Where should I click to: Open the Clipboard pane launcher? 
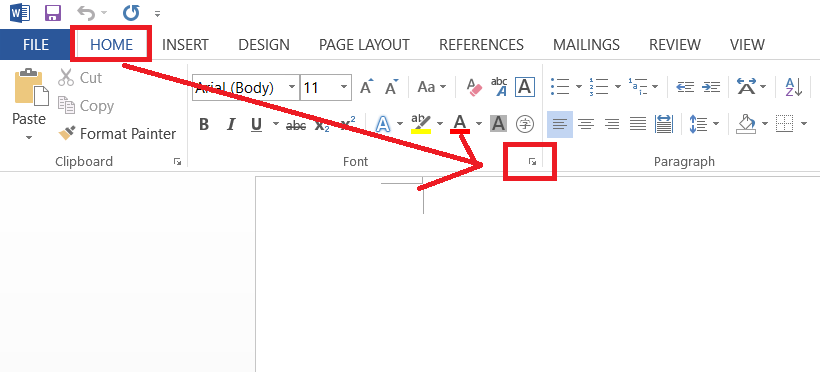click(177, 162)
